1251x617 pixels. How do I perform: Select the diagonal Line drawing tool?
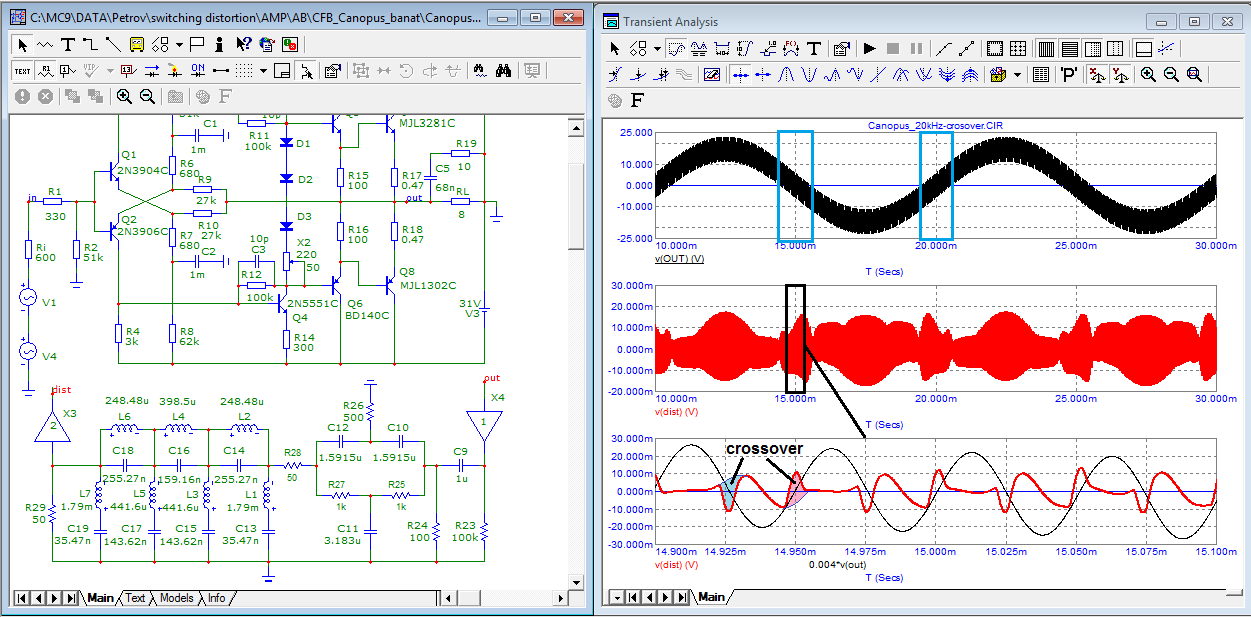click(x=113, y=44)
